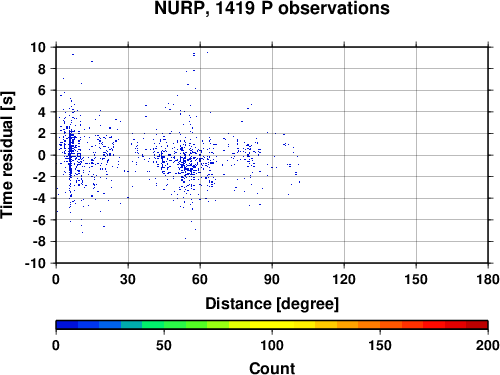The height and width of the screenshot is (375, 500).
Task: Click the x-axis tick label 180
Action: click(488, 279)
